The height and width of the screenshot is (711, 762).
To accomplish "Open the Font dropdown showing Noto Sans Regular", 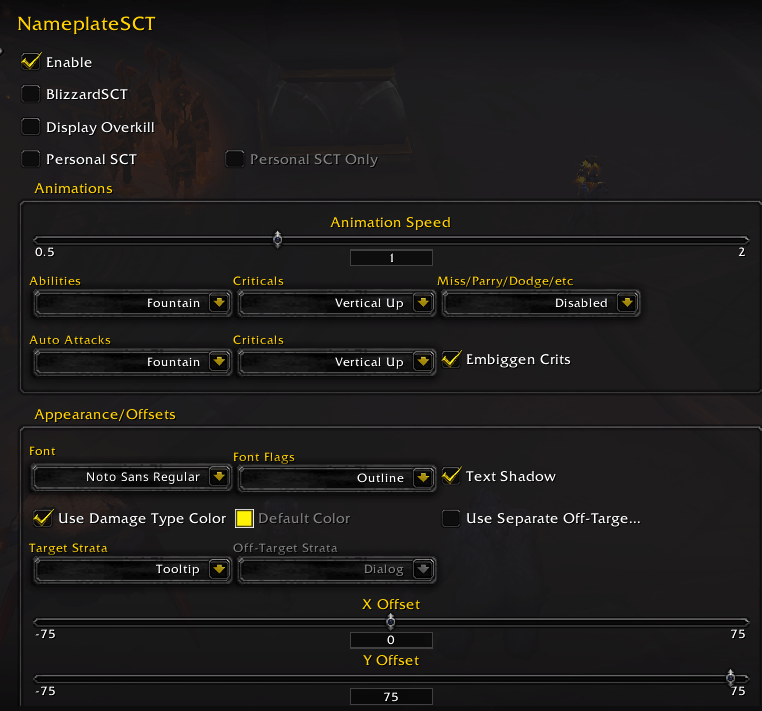I will point(219,478).
